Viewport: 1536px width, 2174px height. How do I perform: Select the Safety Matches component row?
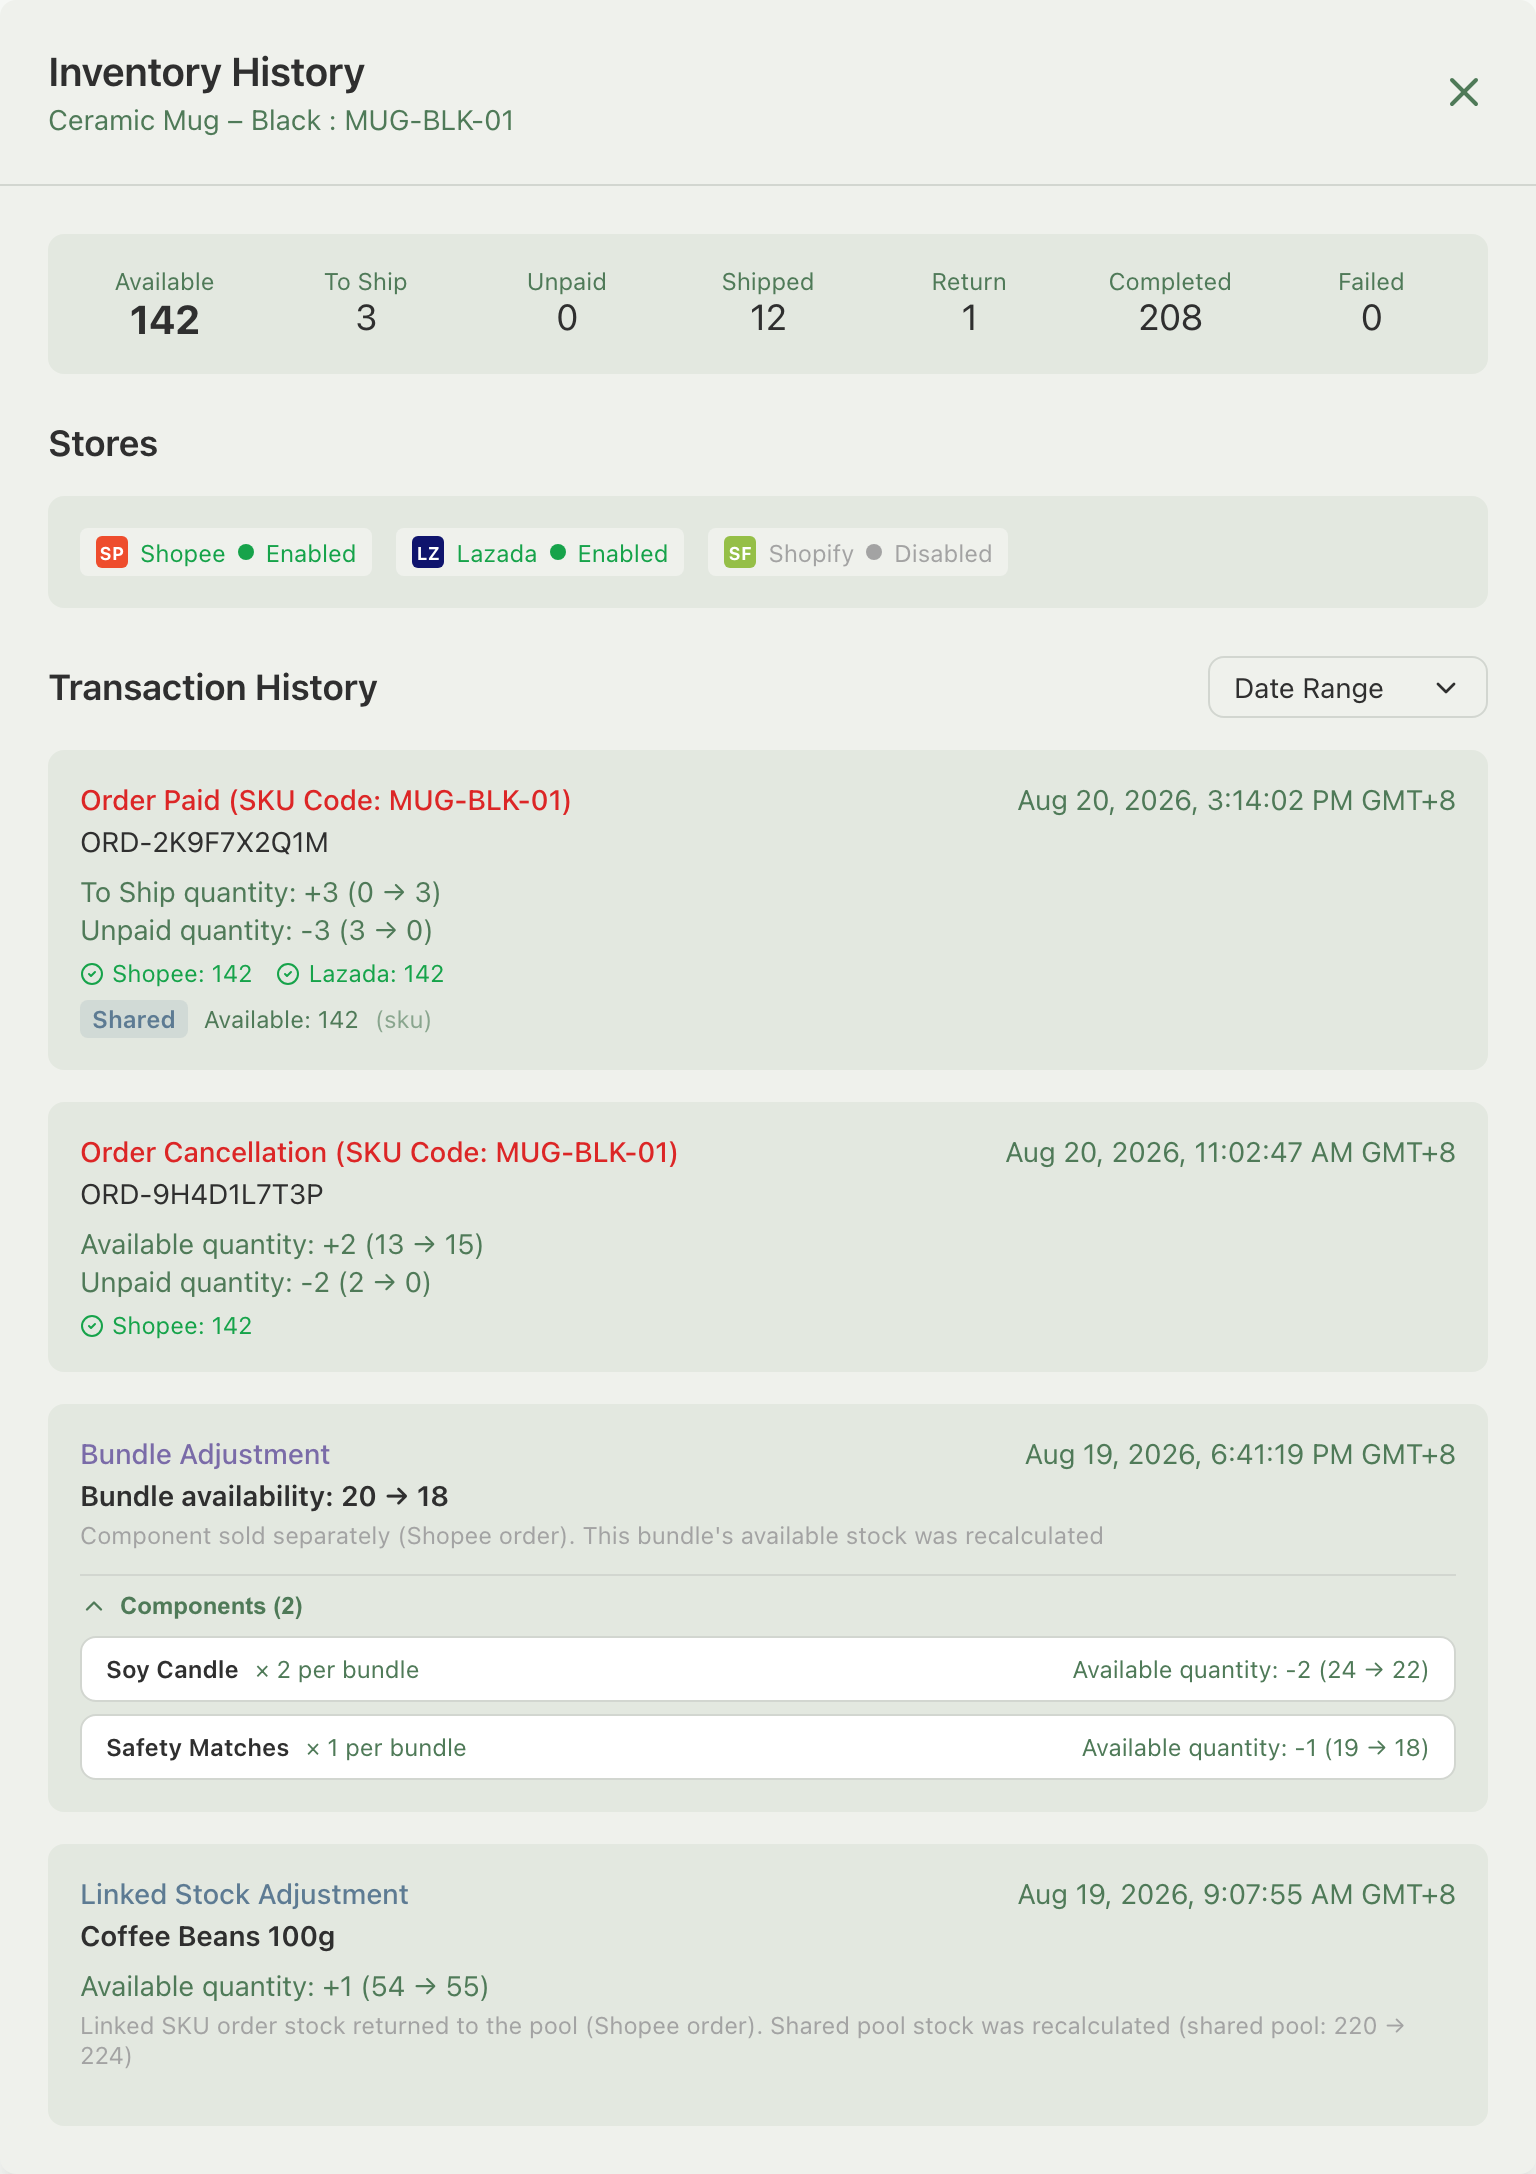768,1747
